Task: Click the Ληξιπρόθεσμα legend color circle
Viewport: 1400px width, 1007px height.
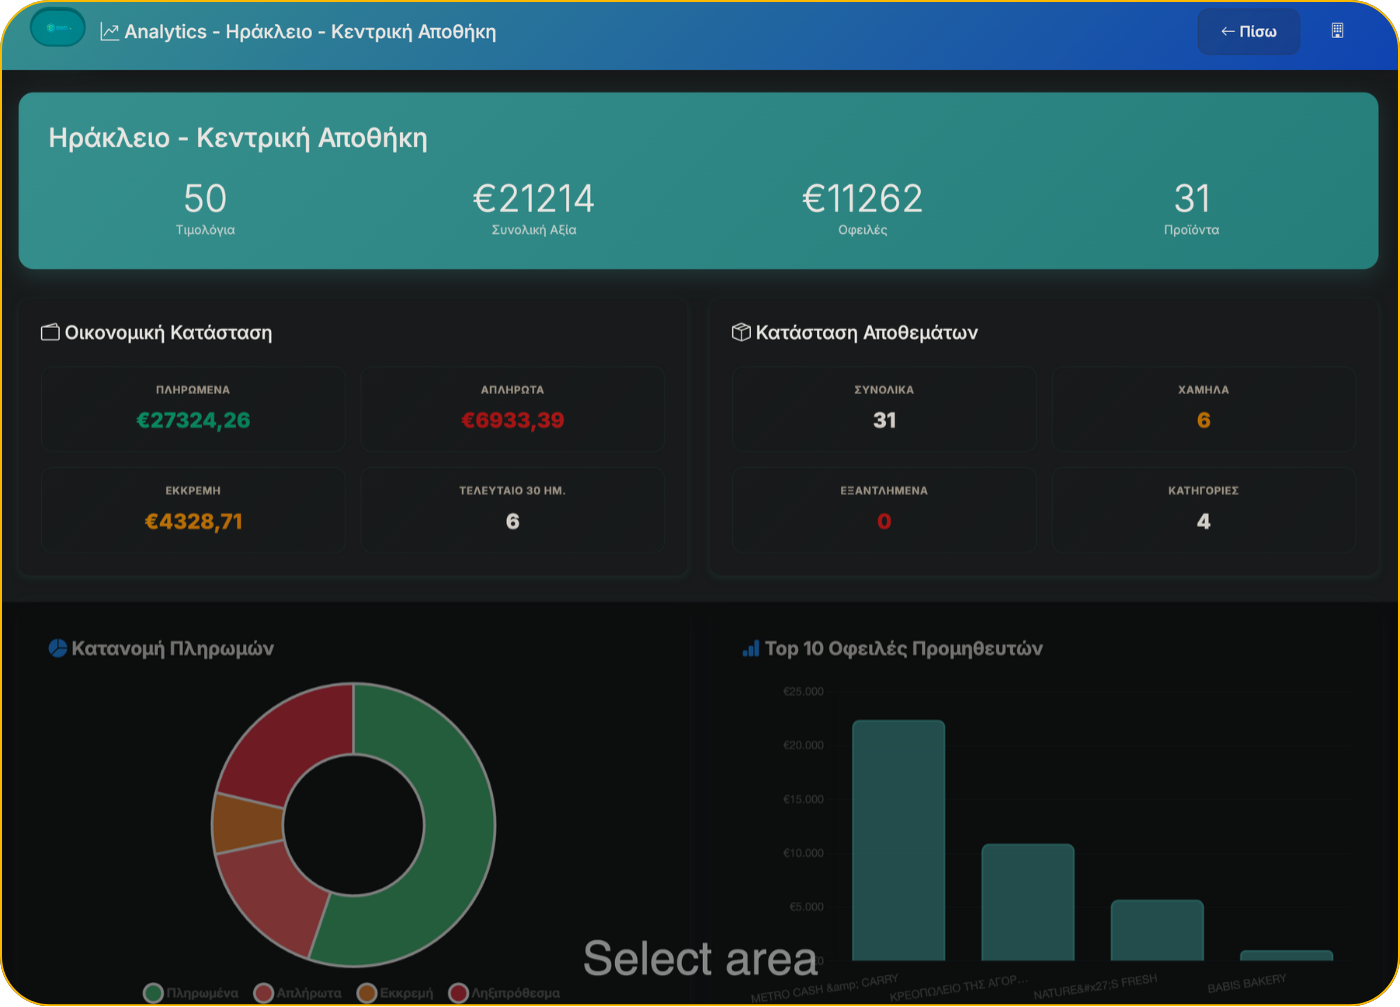Action: coord(459,993)
